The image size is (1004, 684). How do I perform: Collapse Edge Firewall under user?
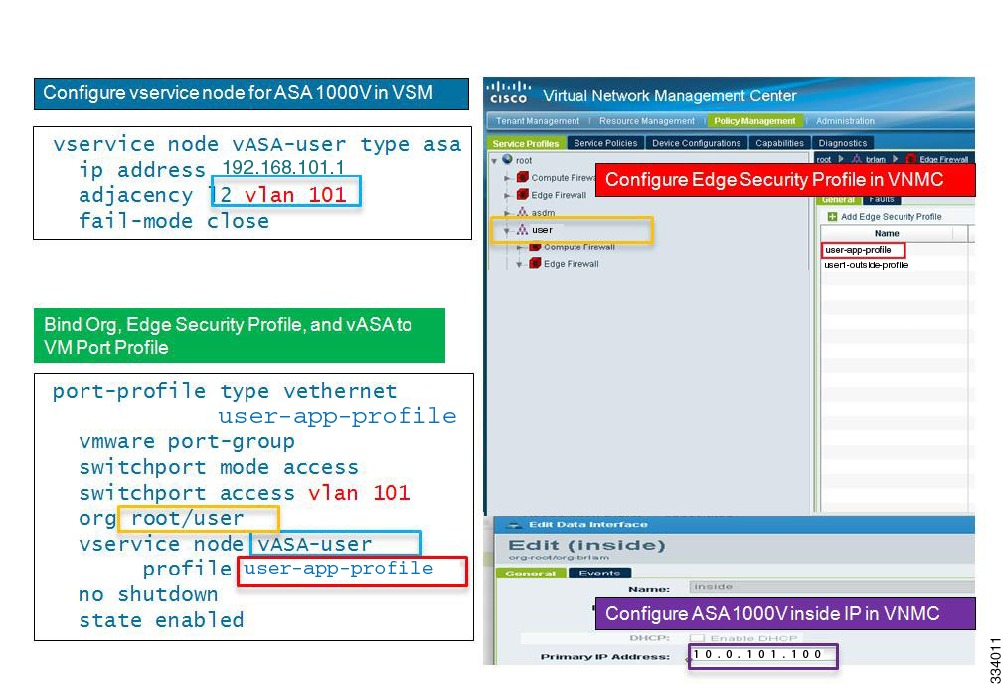click(x=519, y=264)
